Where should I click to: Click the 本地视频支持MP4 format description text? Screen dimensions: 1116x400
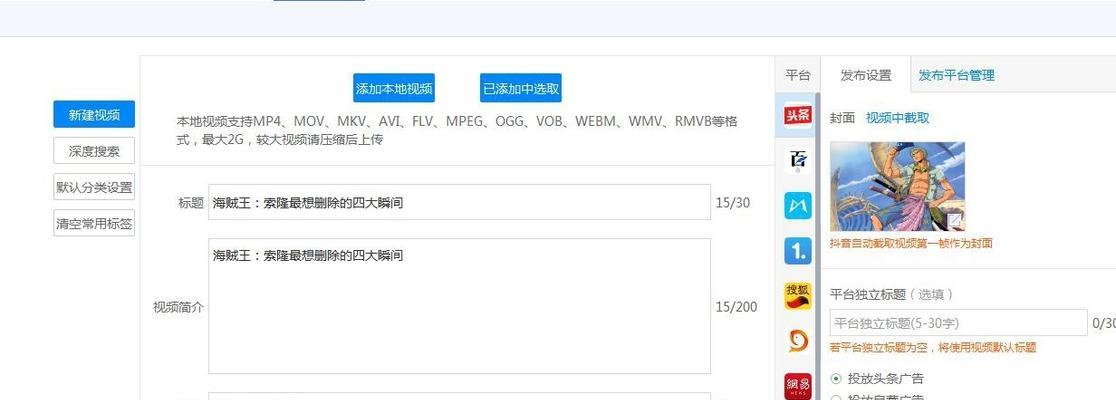[x=456, y=130]
